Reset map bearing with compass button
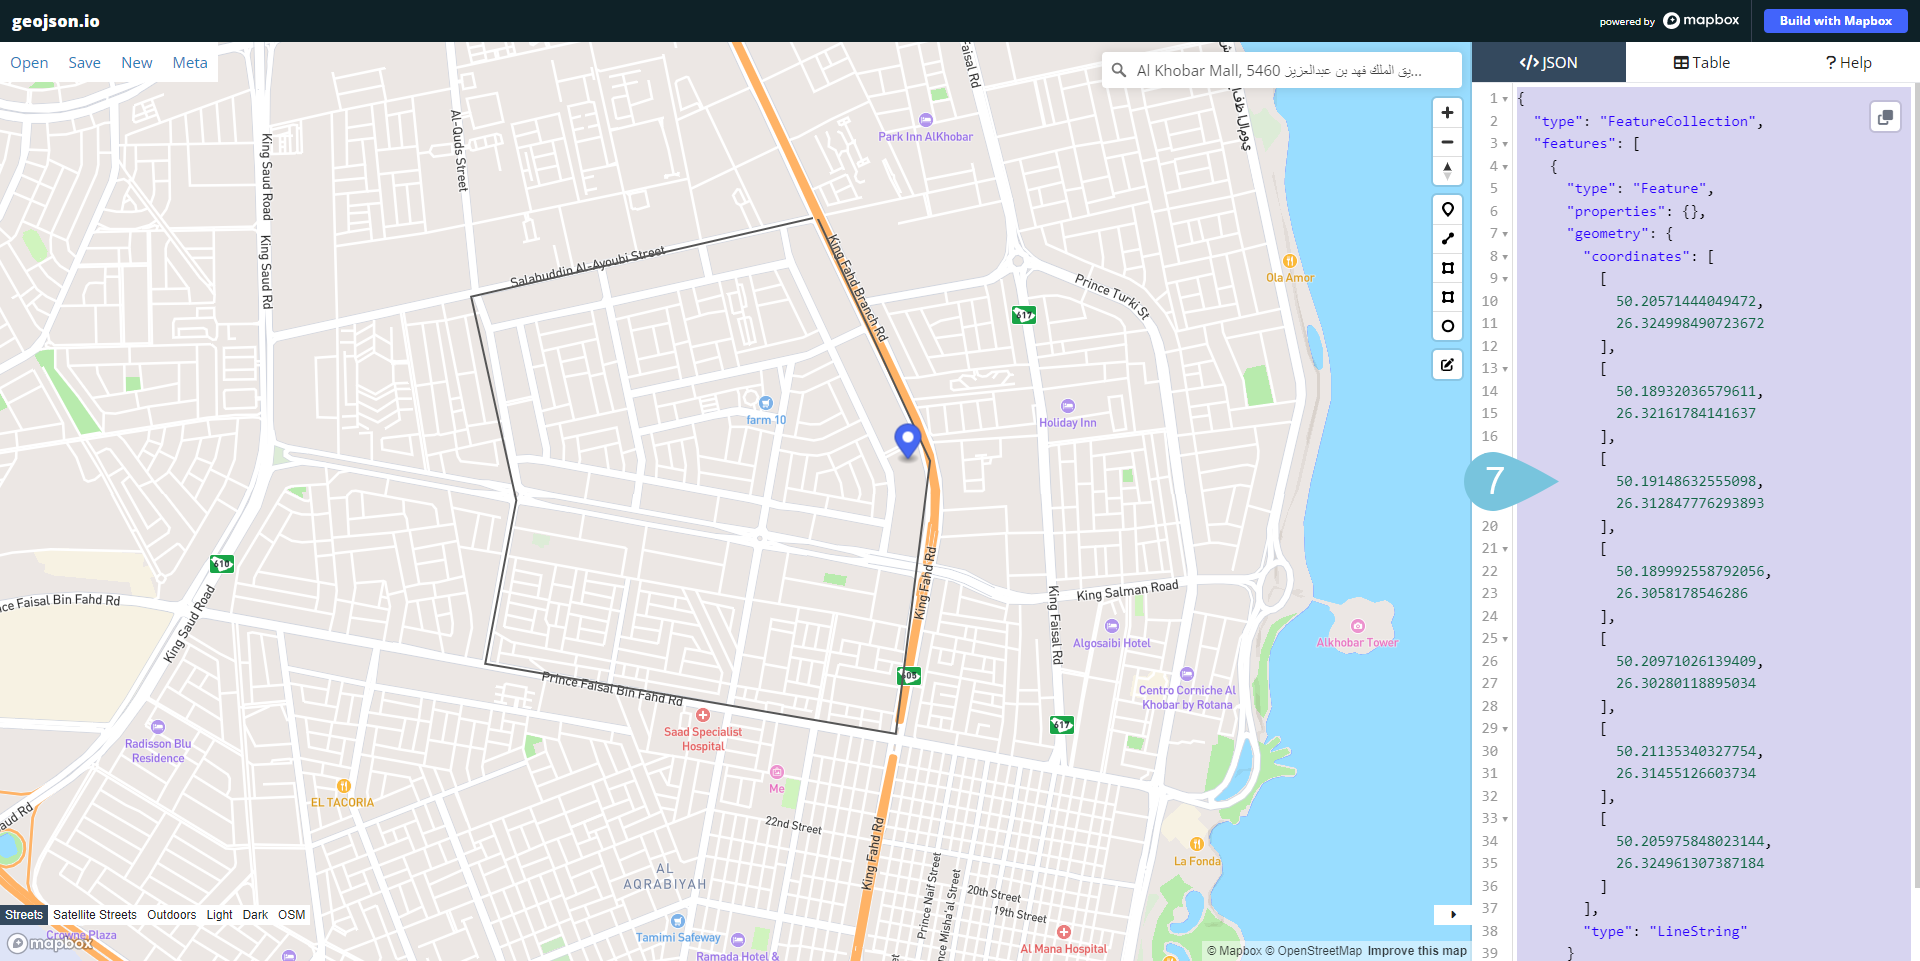The width and height of the screenshot is (1920, 961). [x=1447, y=171]
